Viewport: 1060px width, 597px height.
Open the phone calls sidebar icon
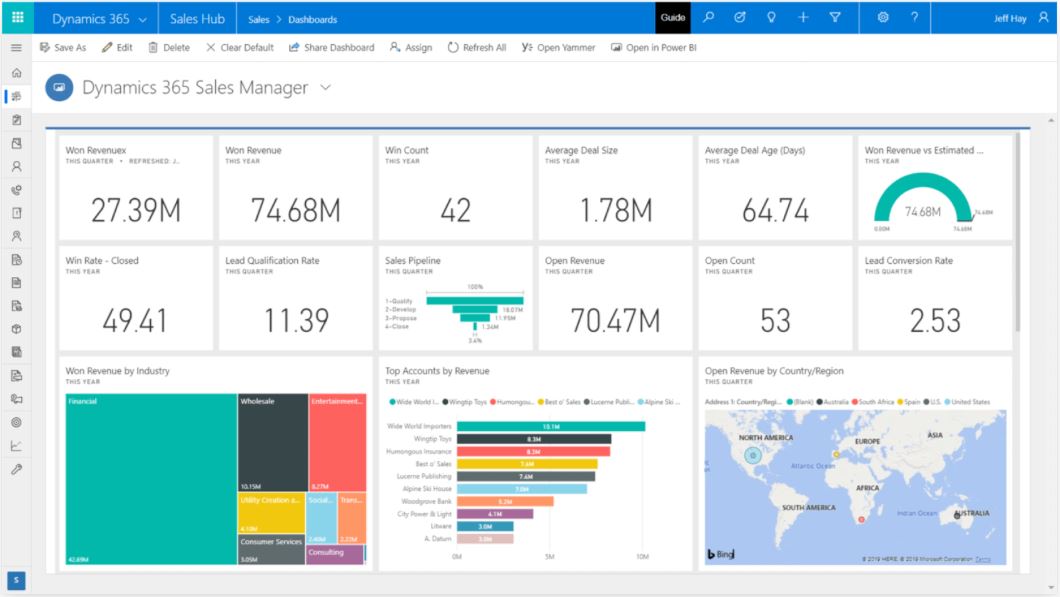[16, 190]
